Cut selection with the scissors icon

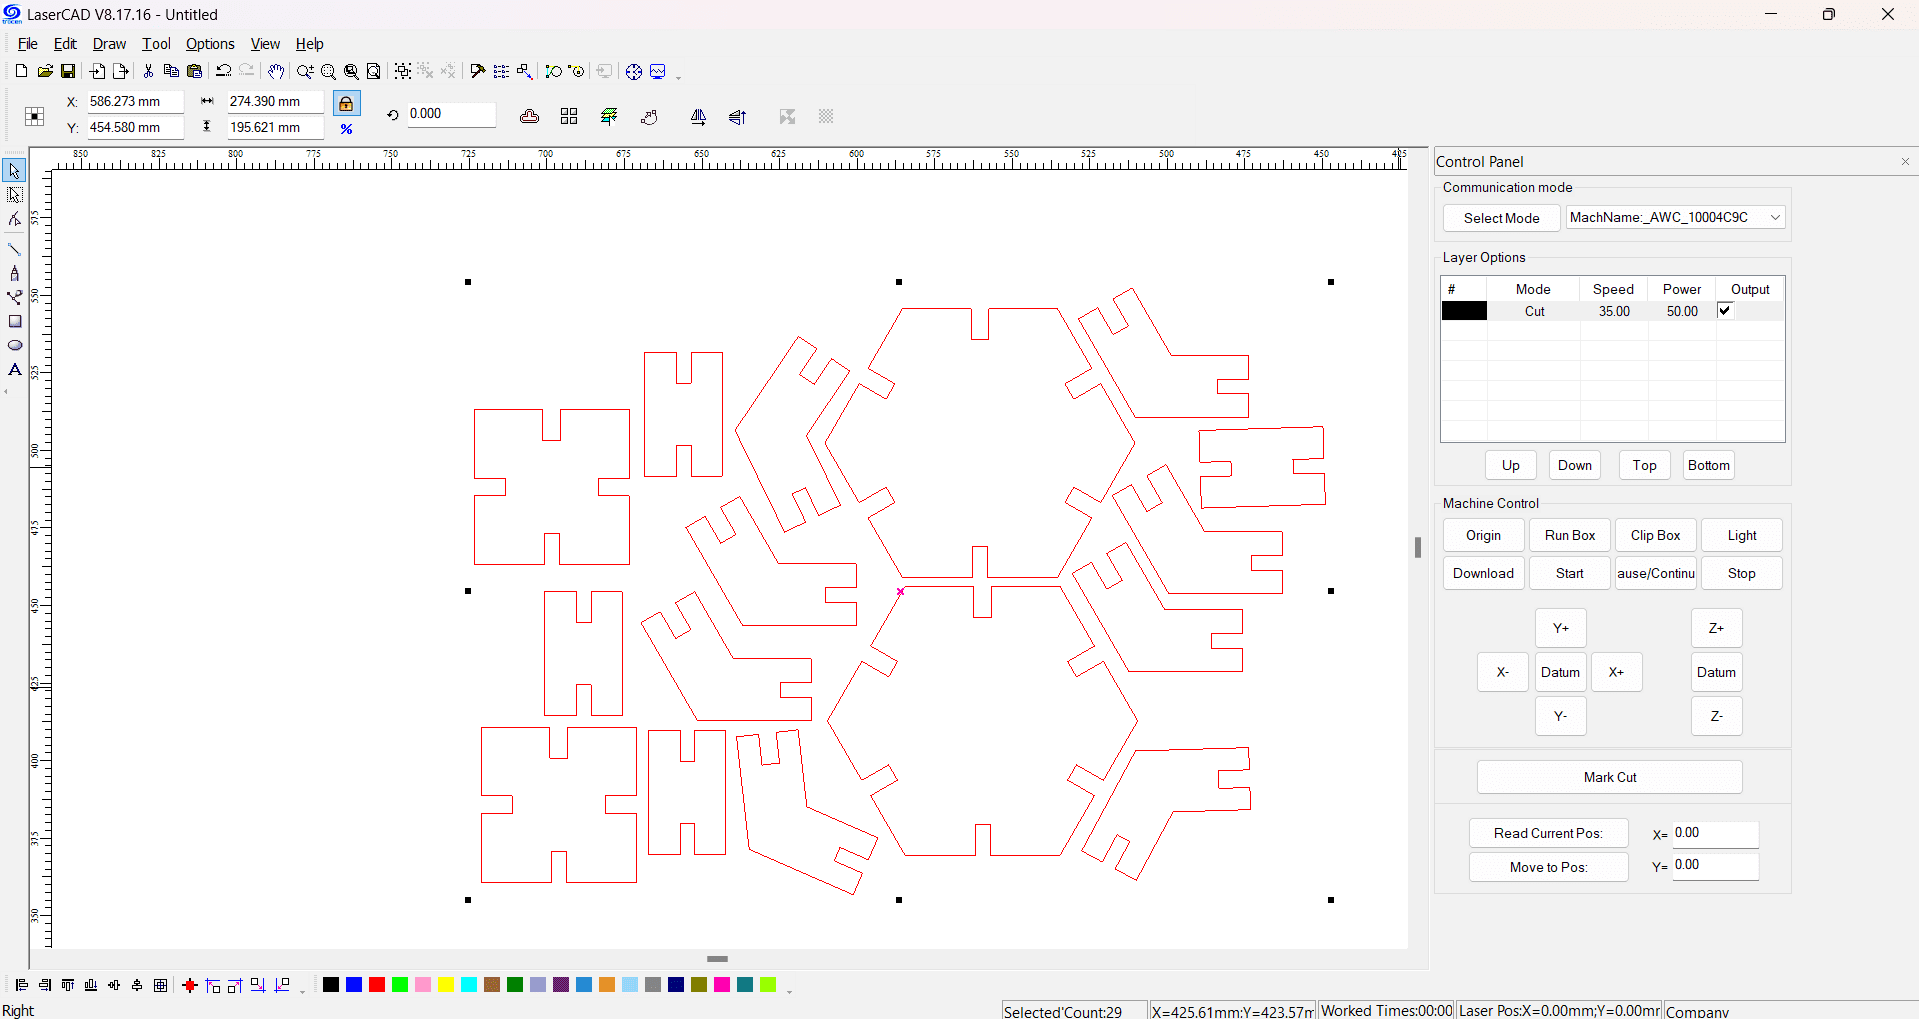pos(148,71)
